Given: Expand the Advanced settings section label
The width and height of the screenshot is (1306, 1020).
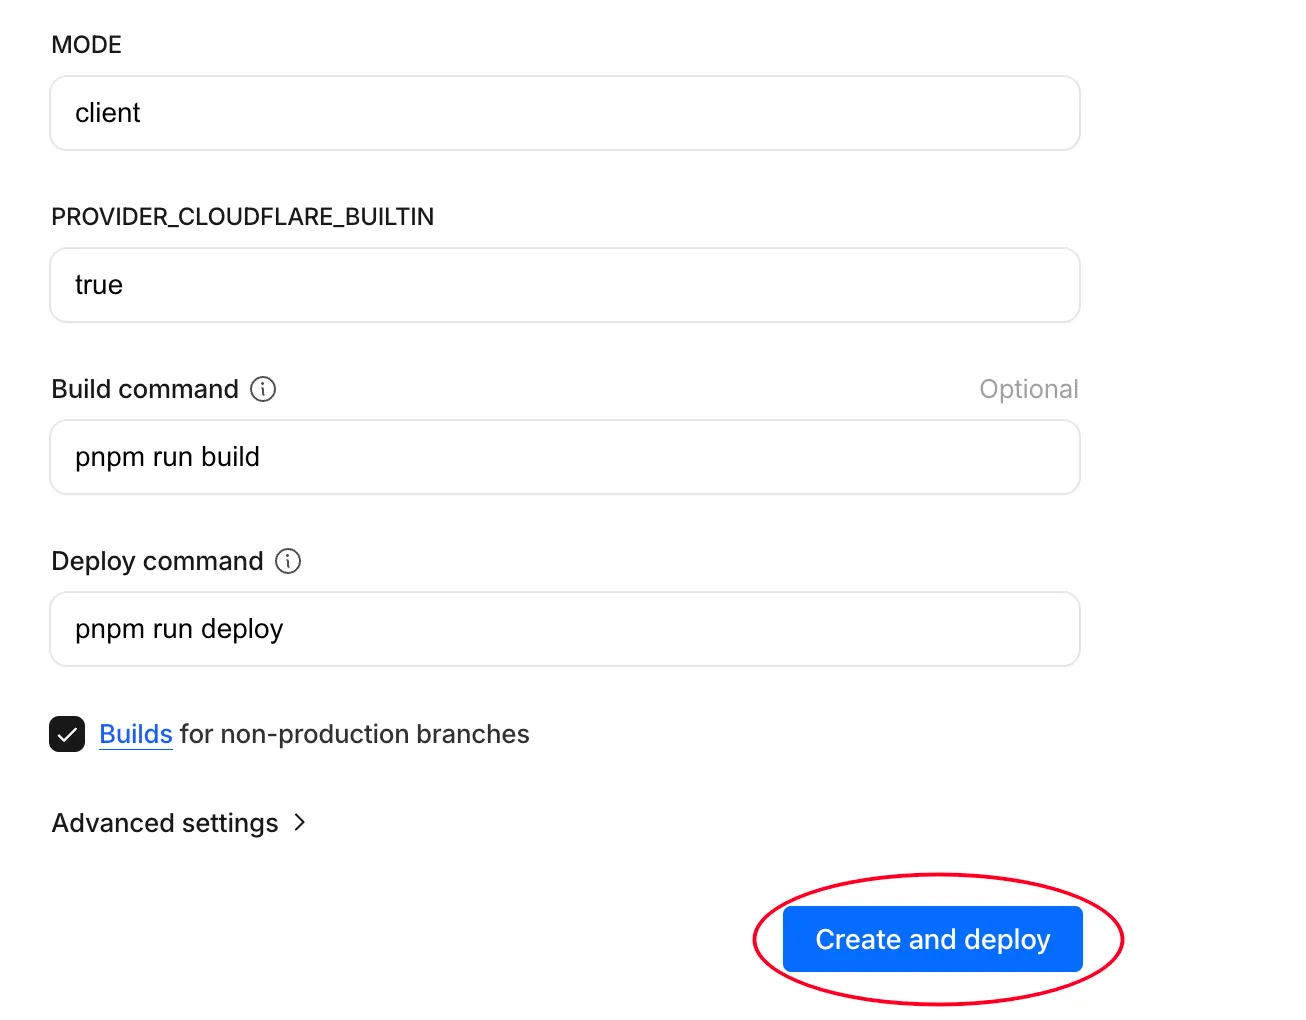Looking at the screenshot, I should click(x=165, y=823).
